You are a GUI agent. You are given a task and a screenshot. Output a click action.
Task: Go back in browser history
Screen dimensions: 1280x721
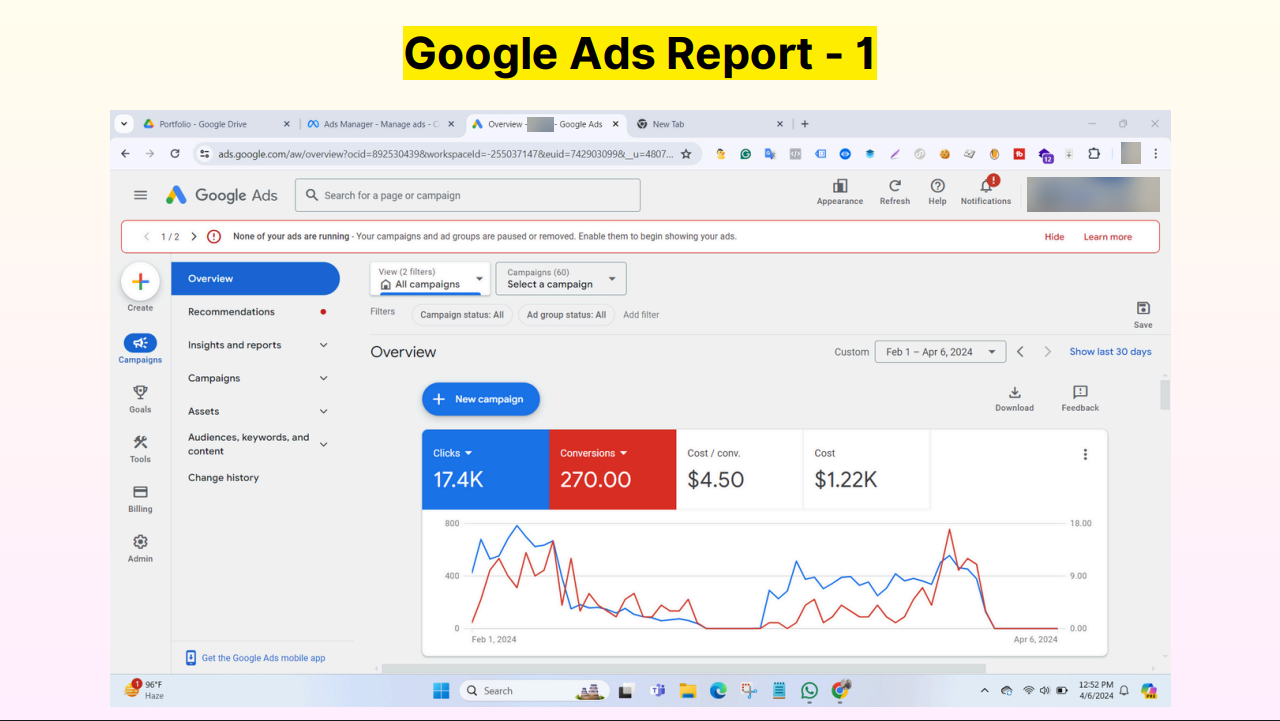125,154
